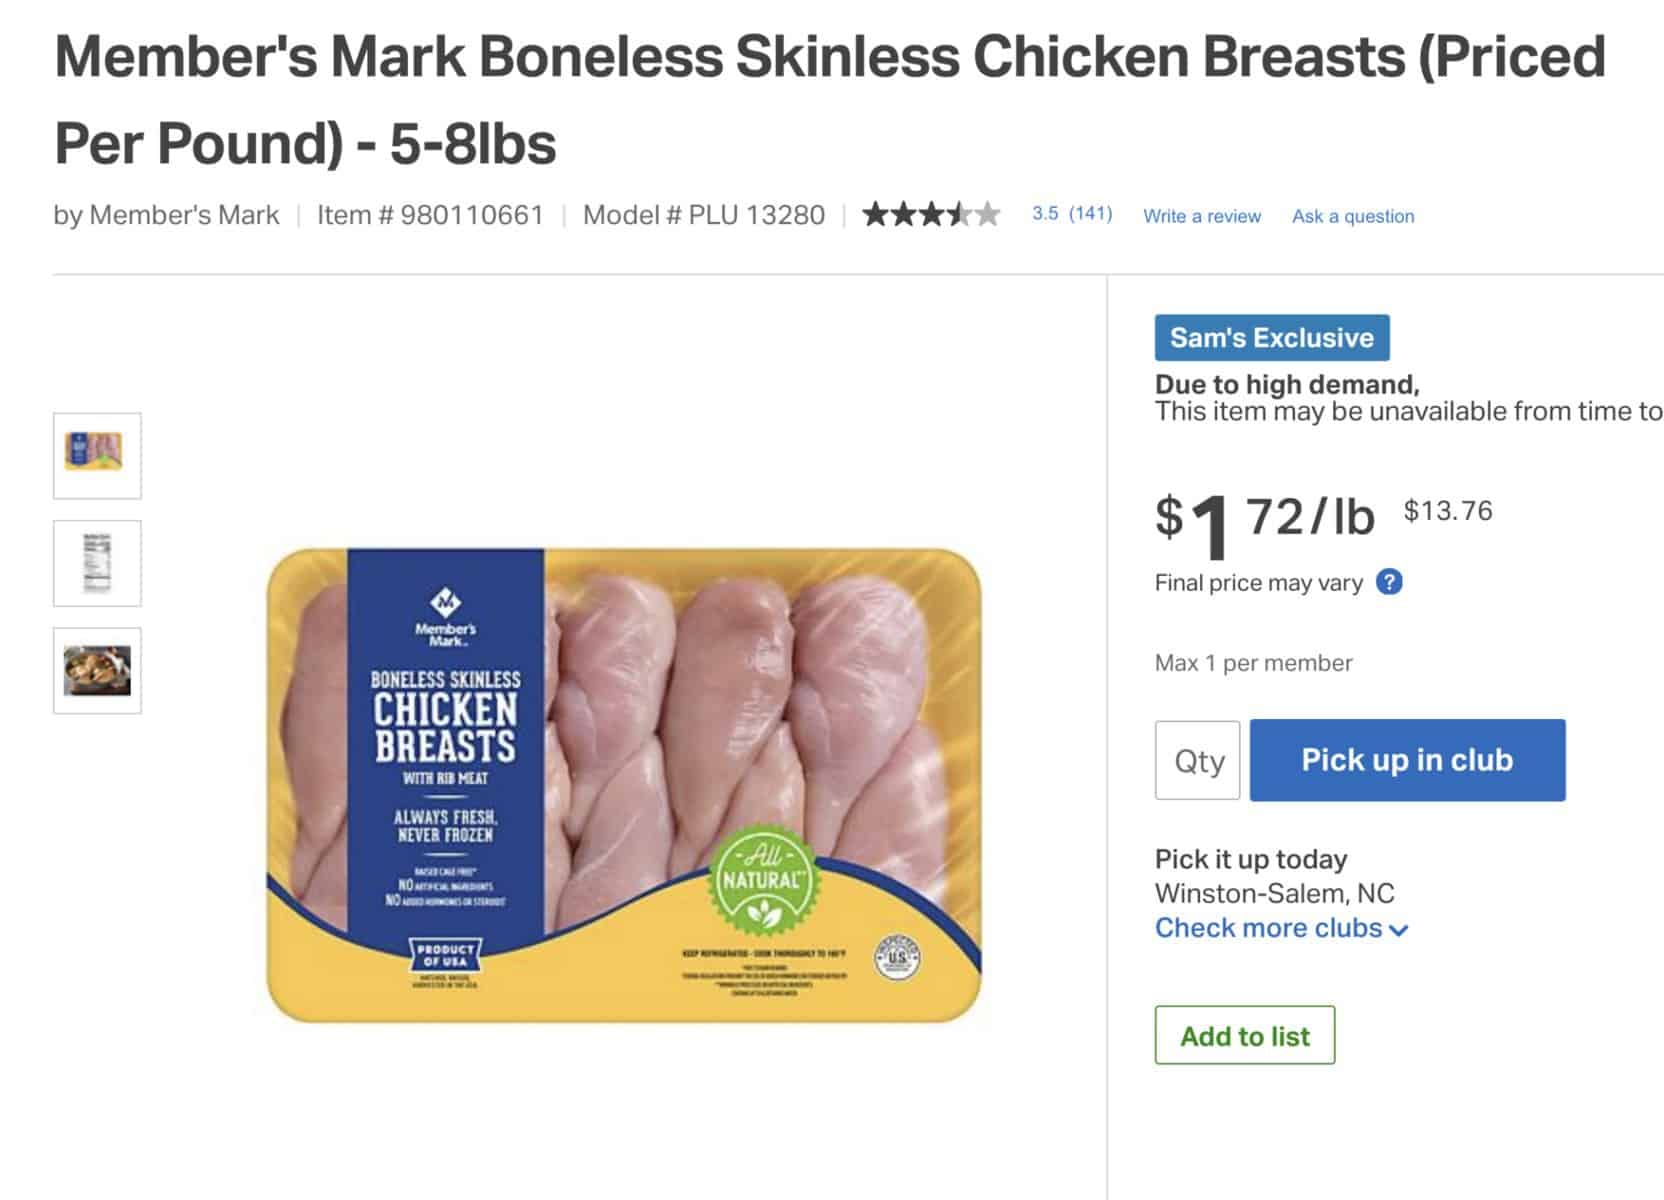The height and width of the screenshot is (1200, 1664).
Task: Open Write a review
Action: pos(1202,216)
